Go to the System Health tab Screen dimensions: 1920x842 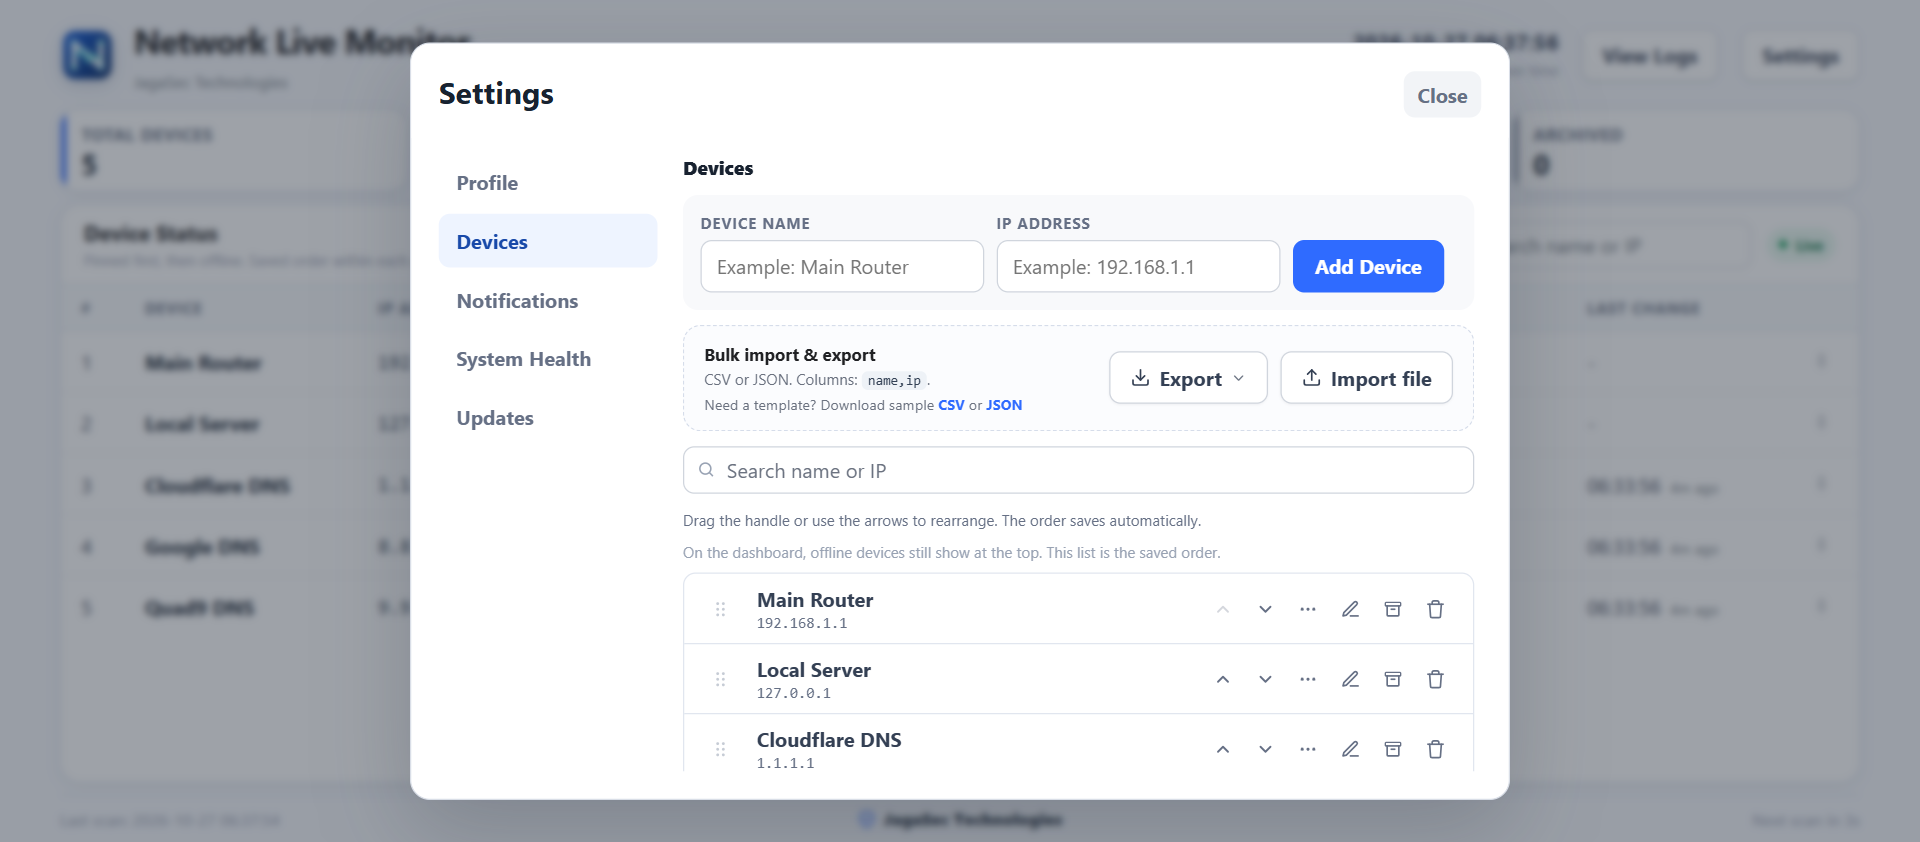tap(548, 359)
